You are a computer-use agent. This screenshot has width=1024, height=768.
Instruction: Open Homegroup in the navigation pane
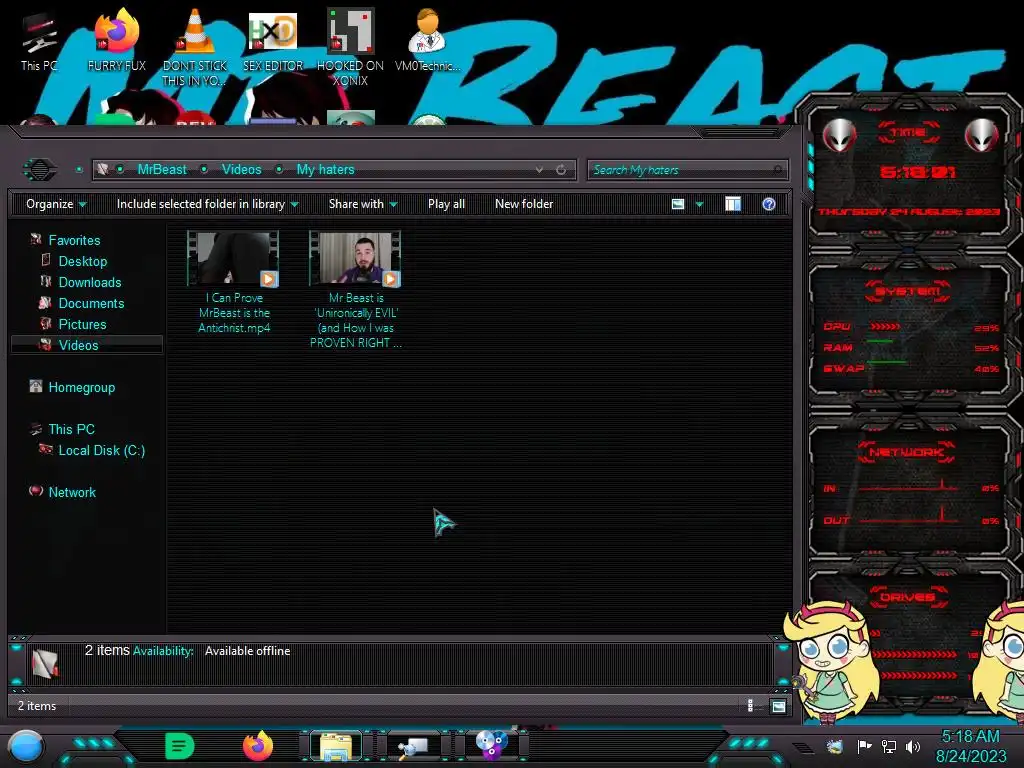coord(82,387)
